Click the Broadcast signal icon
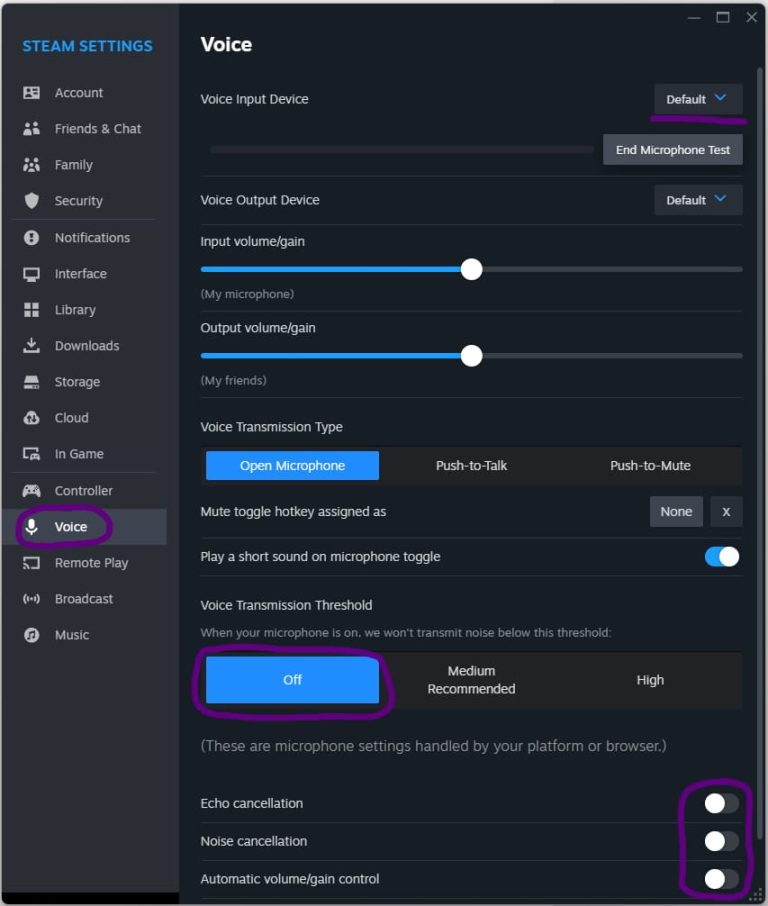The image size is (768, 906). coord(31,599)
